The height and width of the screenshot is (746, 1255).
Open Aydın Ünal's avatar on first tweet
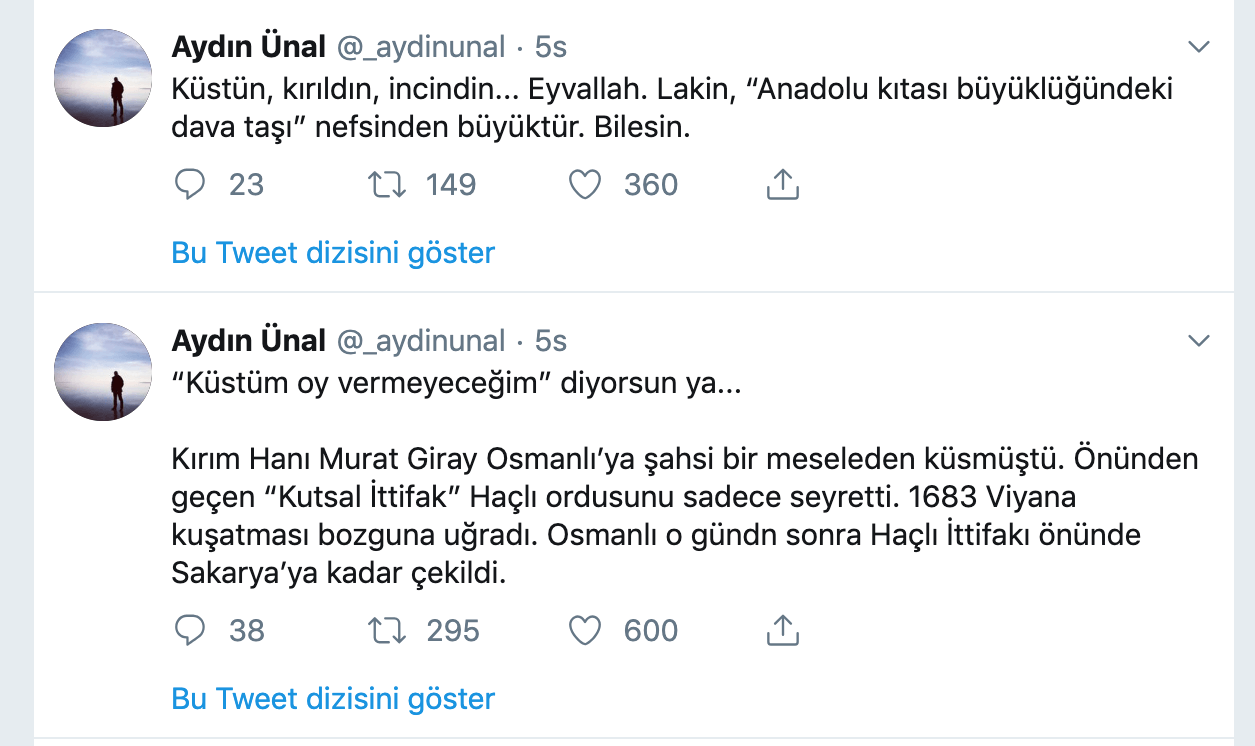(102, 77)
